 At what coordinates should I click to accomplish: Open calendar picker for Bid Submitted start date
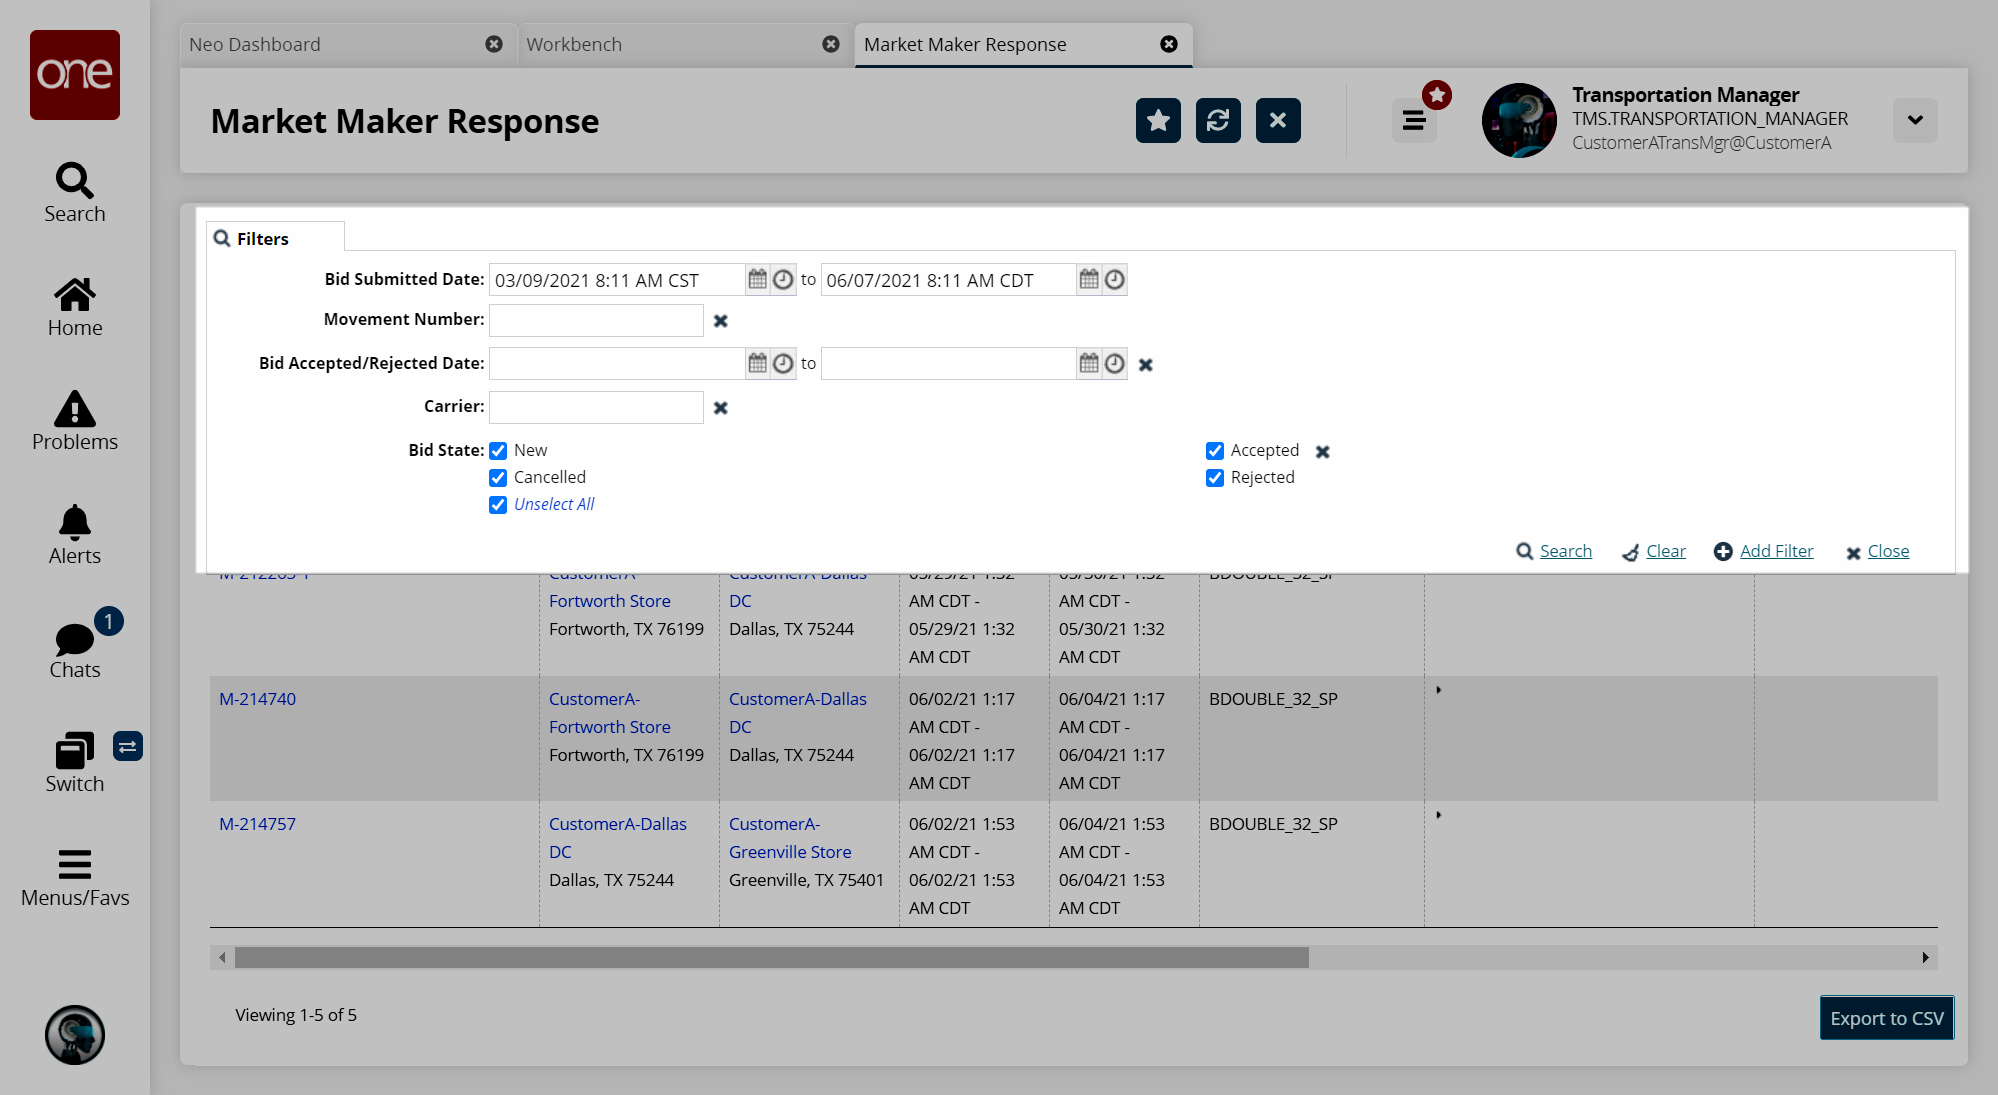coord(758,280)
